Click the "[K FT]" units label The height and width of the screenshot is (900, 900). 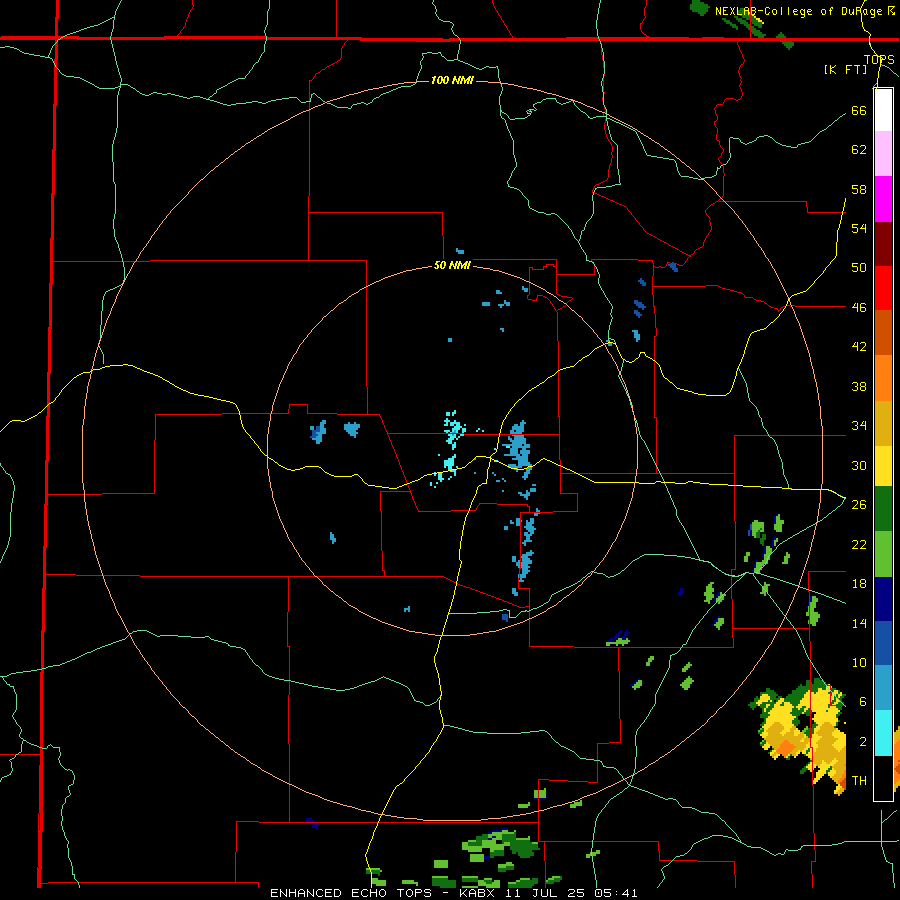845,69
